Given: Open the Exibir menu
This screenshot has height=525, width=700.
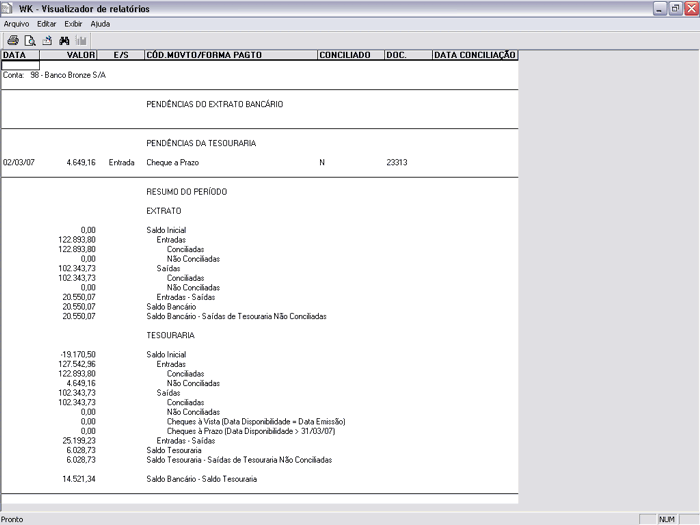Looking at the screenshot, I should click(x=74, y=23).
